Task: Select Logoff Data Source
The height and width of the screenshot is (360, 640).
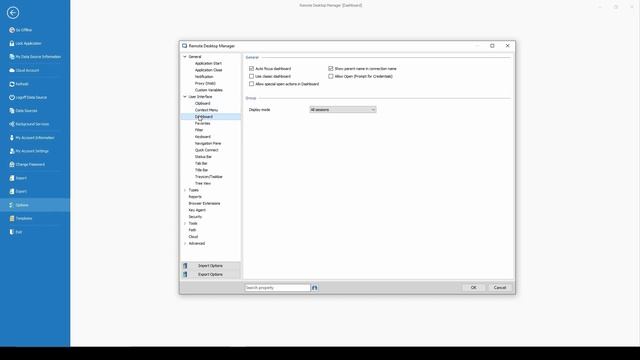Action: coord(28,98)
